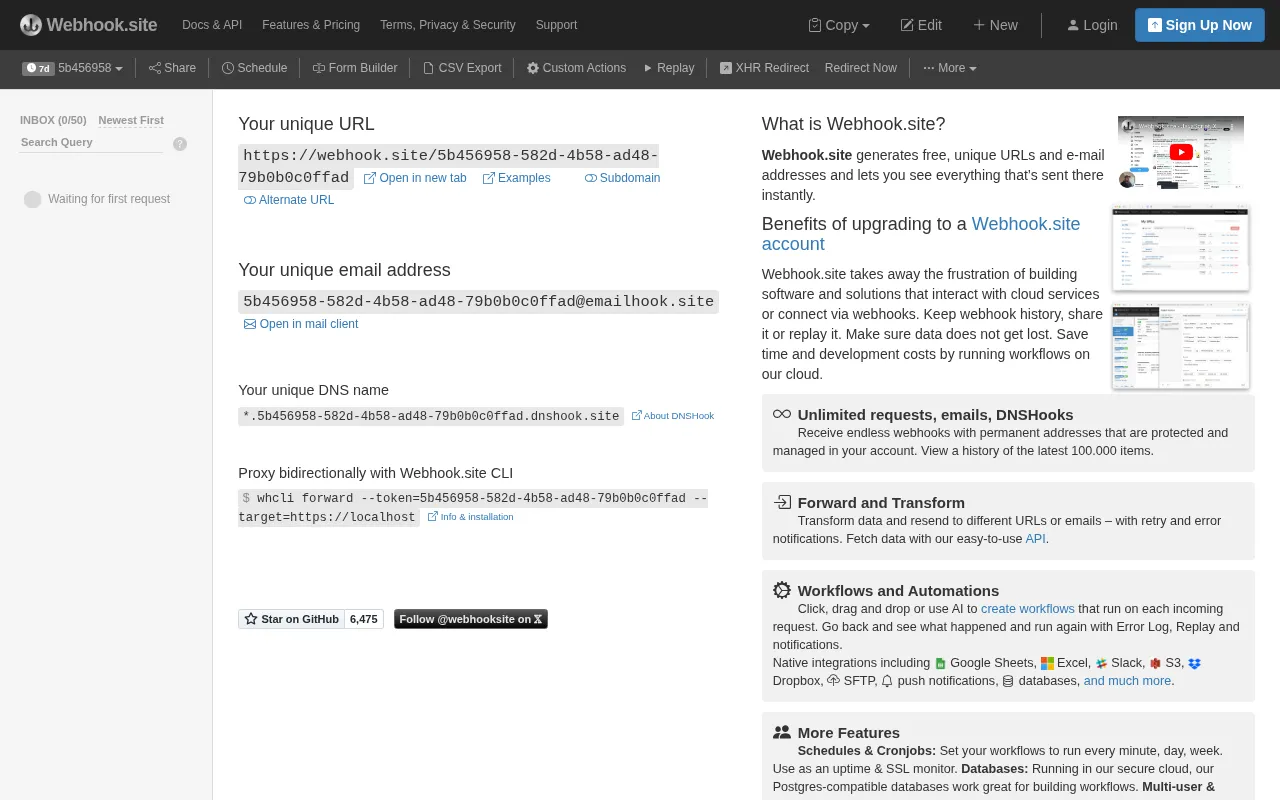Click the create workflows link
1280x800 pixels.
pyautogui.click(x=1028, y=609)
